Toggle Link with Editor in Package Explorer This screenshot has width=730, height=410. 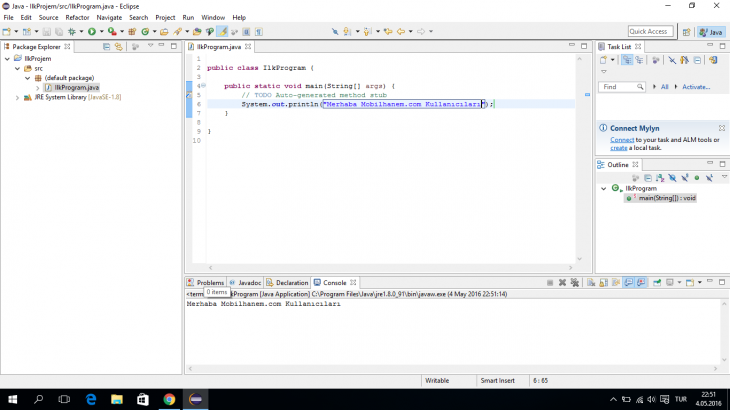118,47
